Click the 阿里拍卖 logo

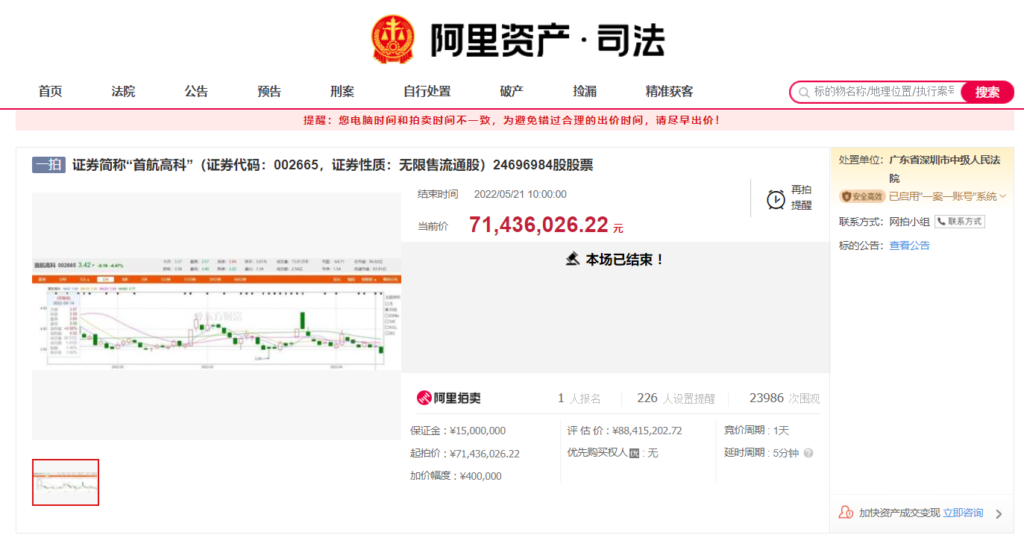[449, 398]
